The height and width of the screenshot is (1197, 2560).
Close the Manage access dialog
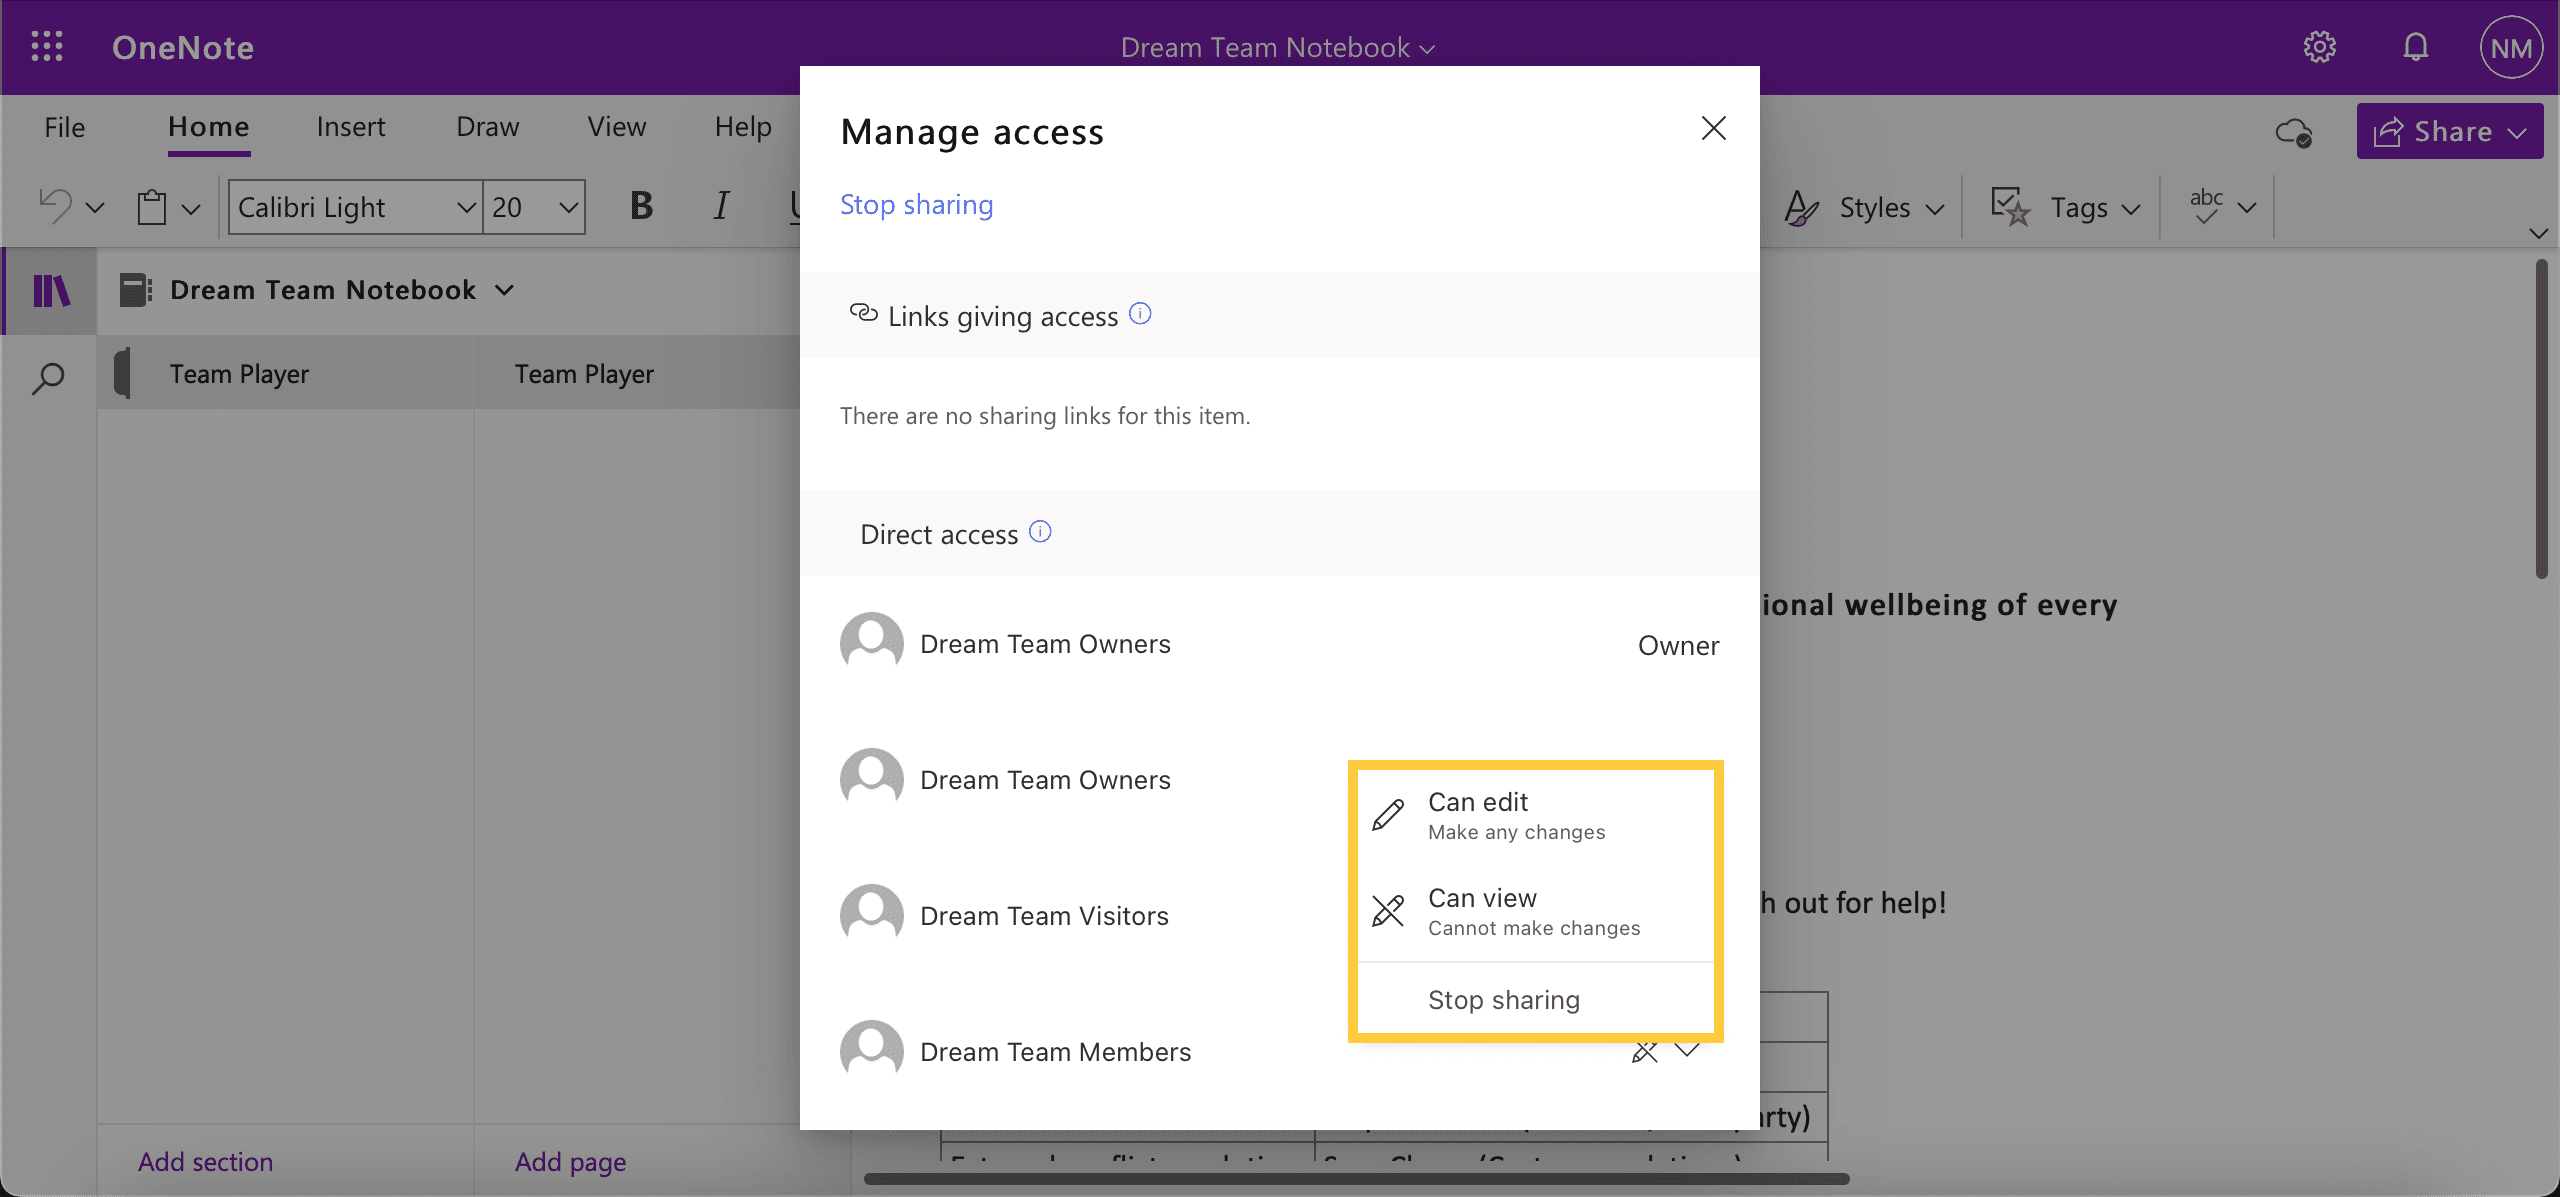[1713, 128]
